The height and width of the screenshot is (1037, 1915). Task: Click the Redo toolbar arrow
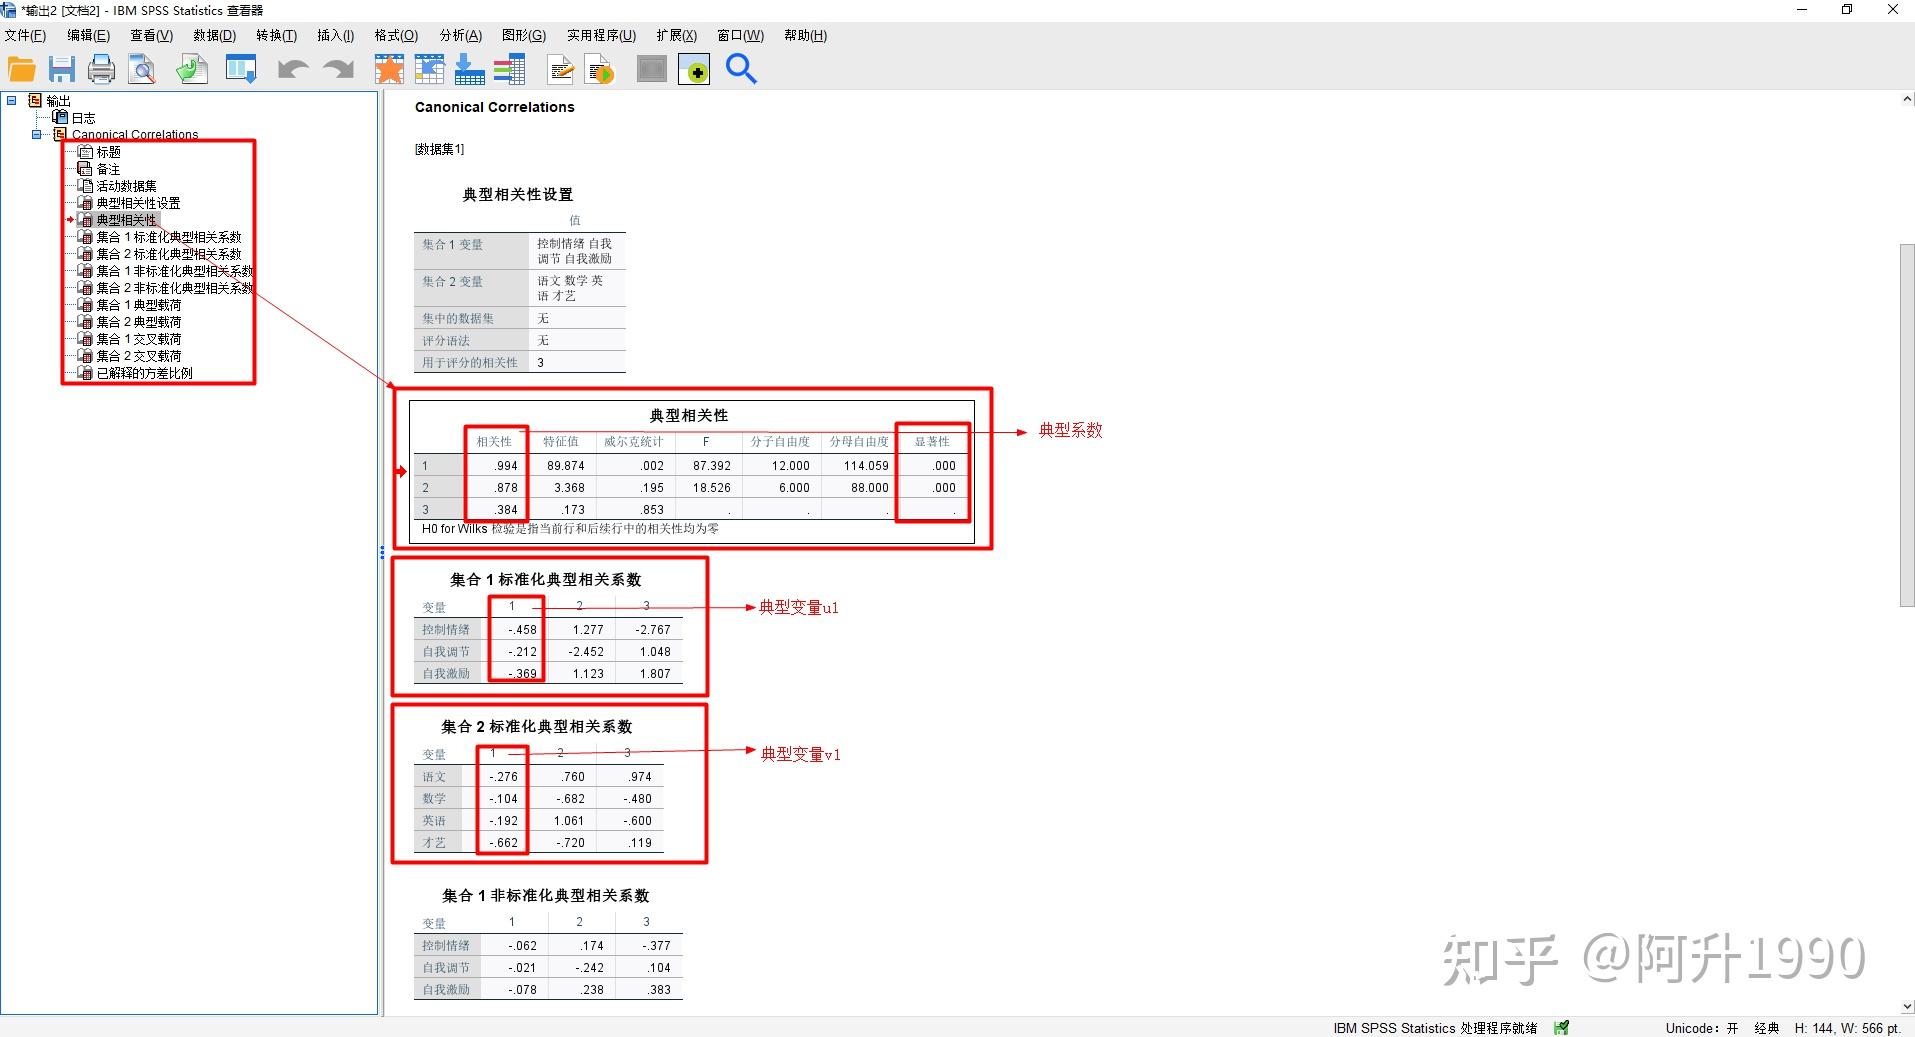pos(337,69)
